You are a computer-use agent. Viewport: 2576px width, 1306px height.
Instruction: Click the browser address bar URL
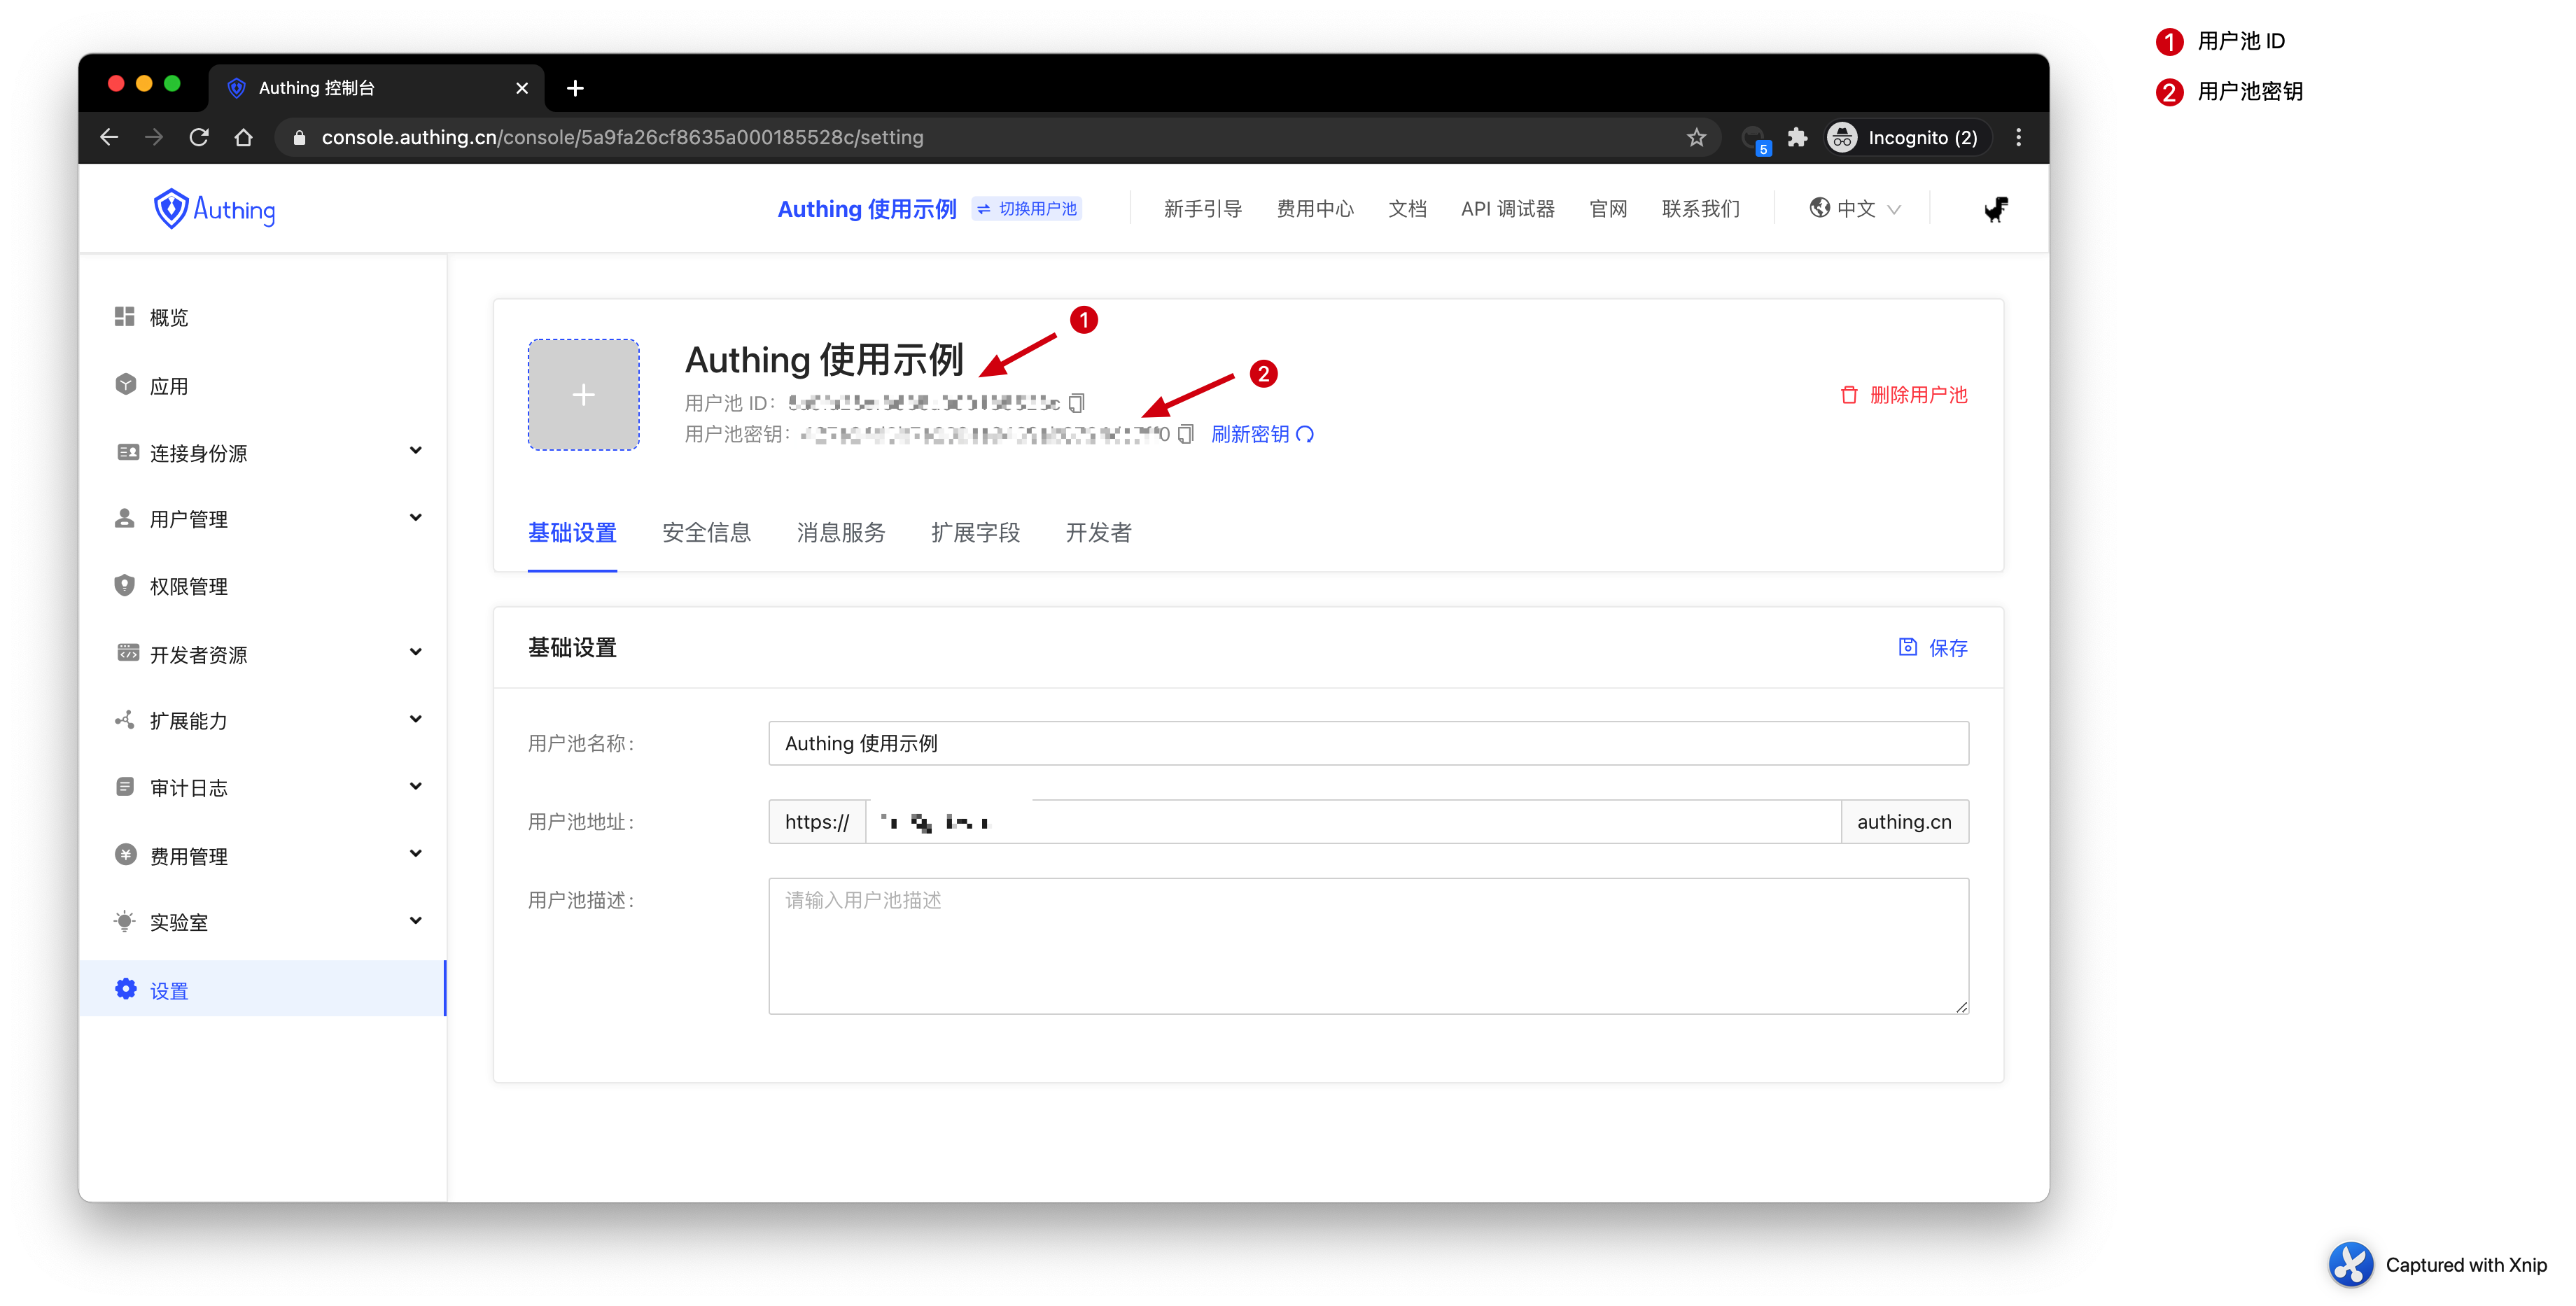pos(622,137)
